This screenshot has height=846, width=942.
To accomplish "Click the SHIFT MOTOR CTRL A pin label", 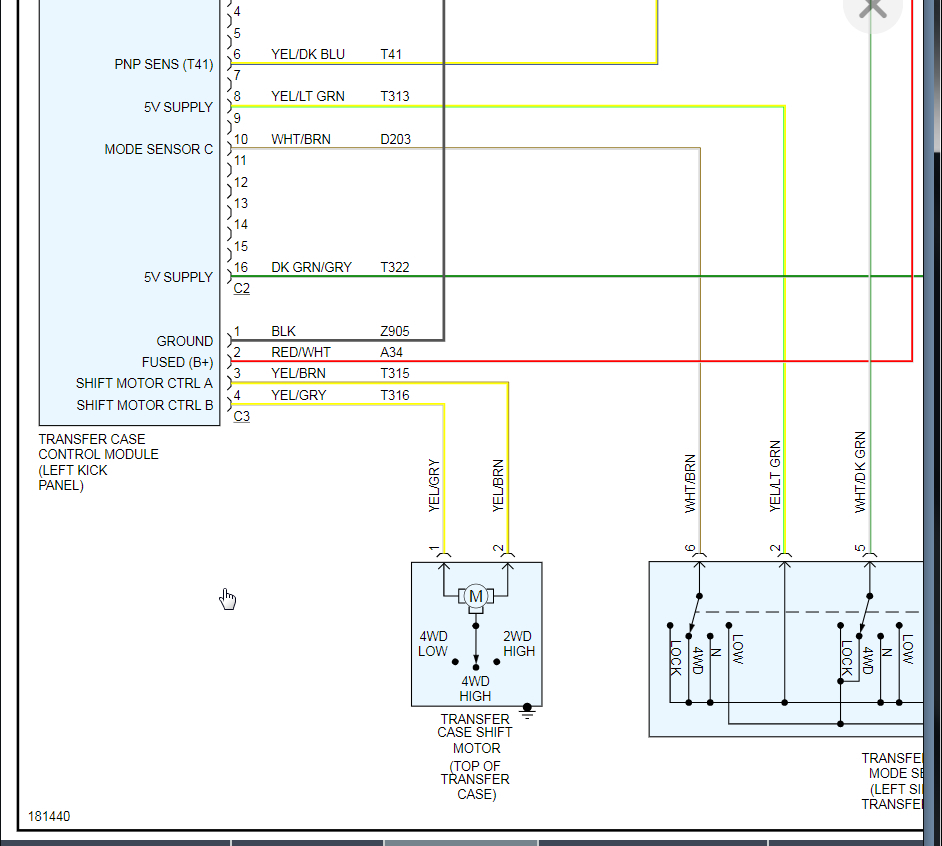I will click(x=144, y=383).
